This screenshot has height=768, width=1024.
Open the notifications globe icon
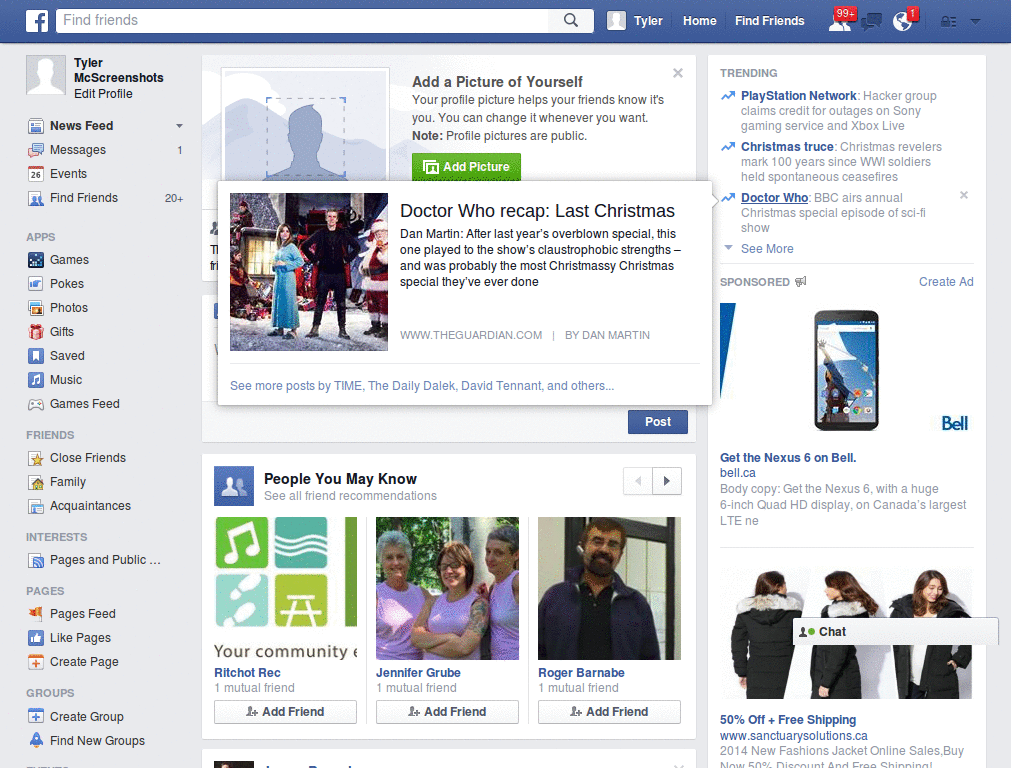(903, 22)
